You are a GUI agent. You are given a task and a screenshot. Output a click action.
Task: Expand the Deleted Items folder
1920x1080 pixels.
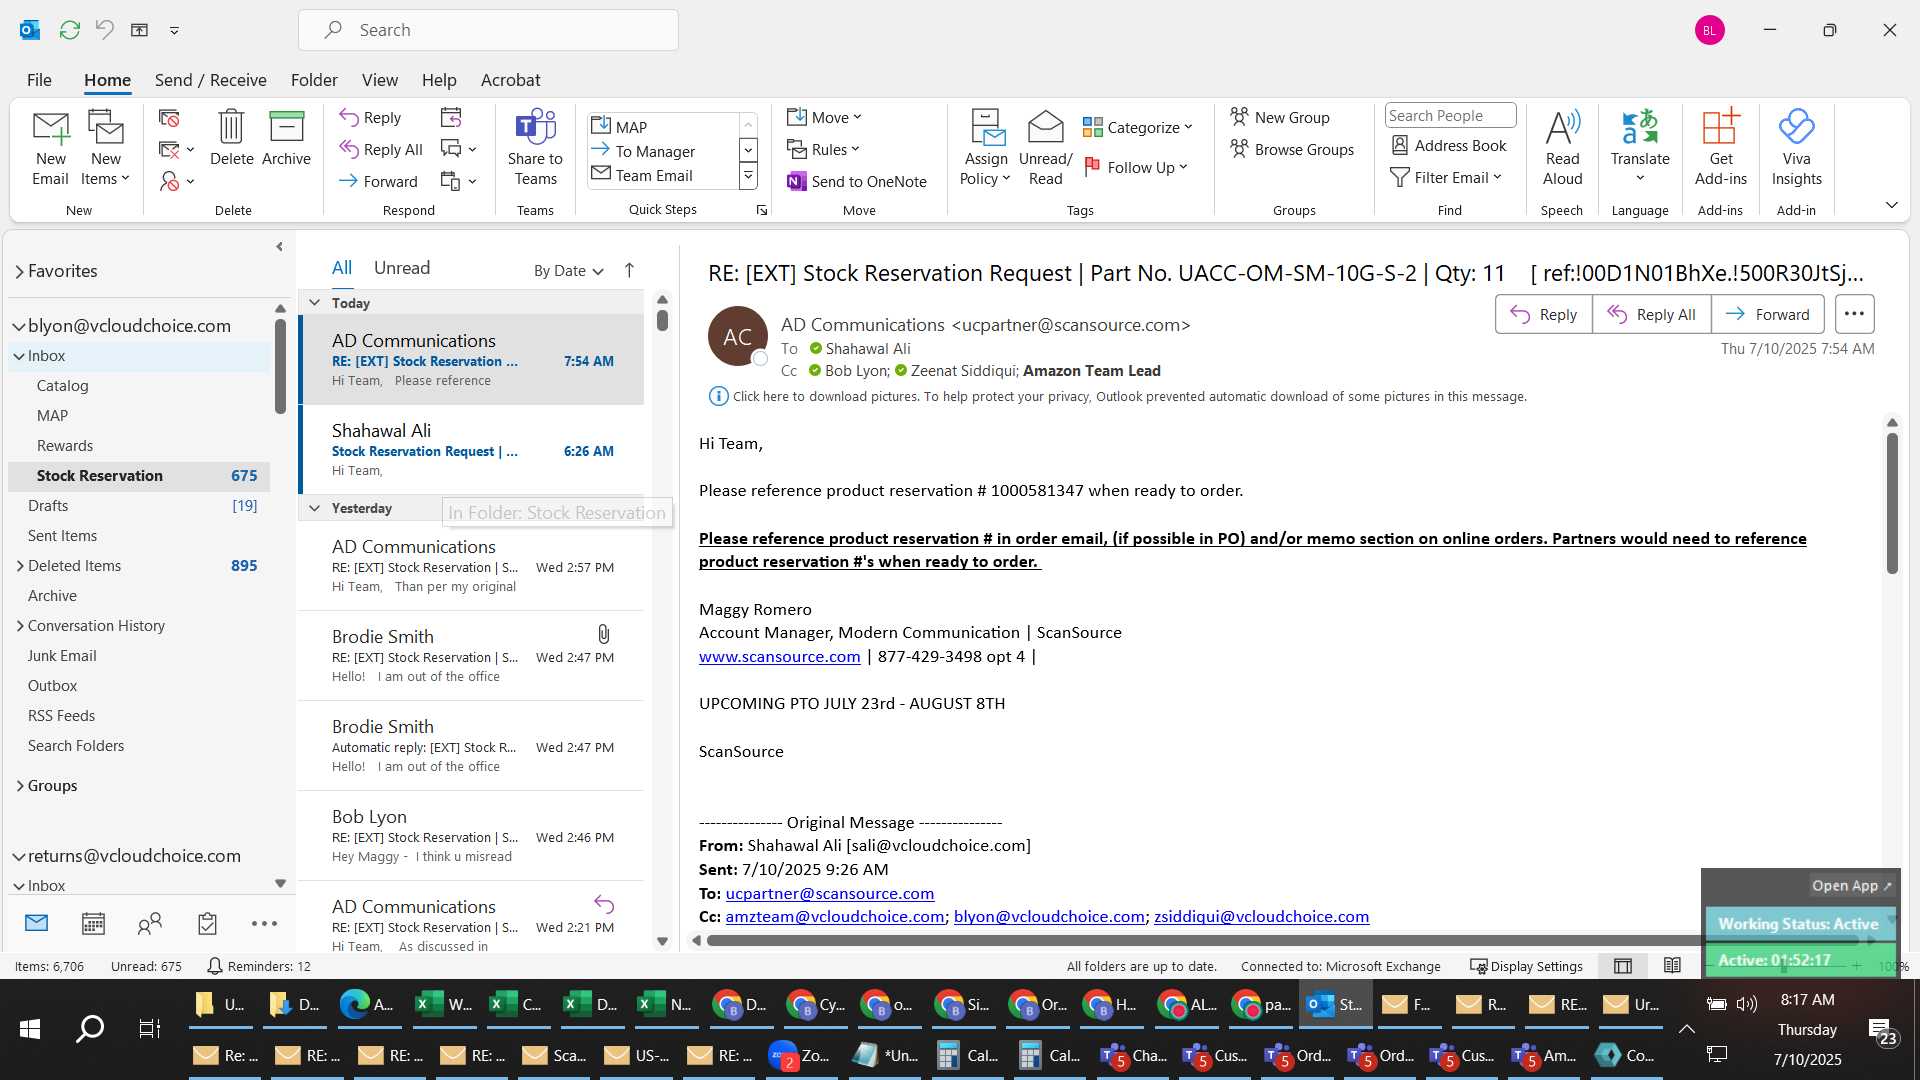pos(20,566)
